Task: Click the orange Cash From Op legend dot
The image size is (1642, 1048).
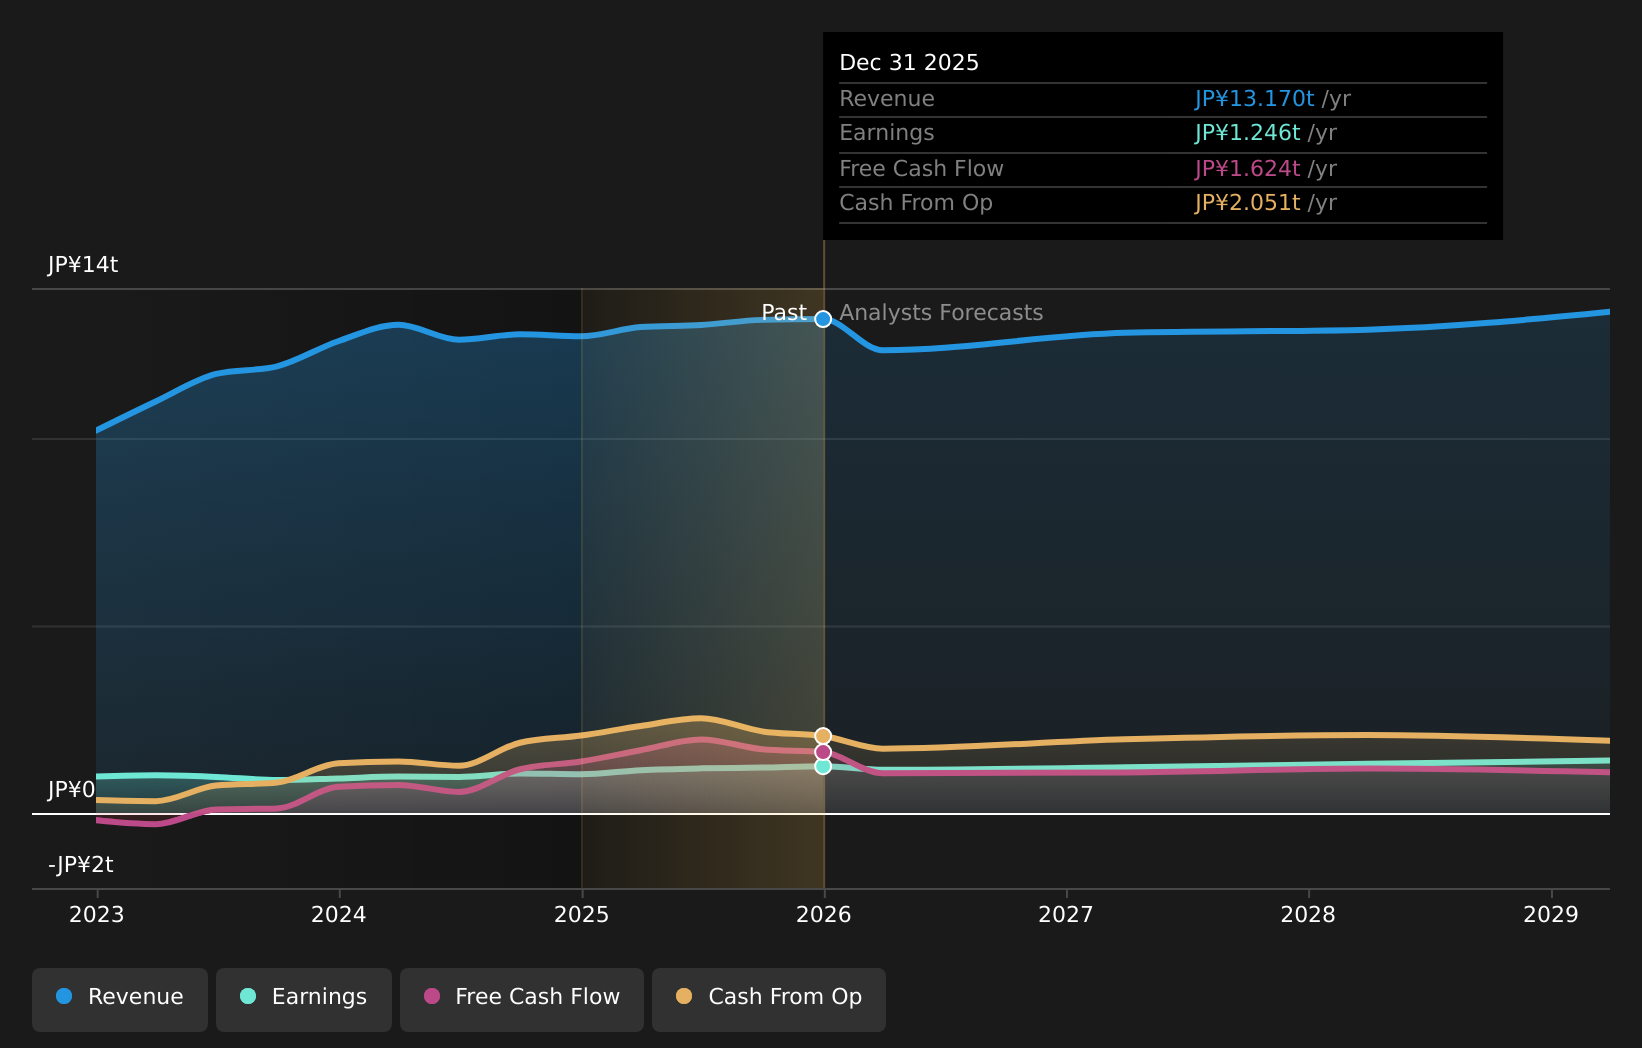Action: pyautogui.click(x=684, y=997)
